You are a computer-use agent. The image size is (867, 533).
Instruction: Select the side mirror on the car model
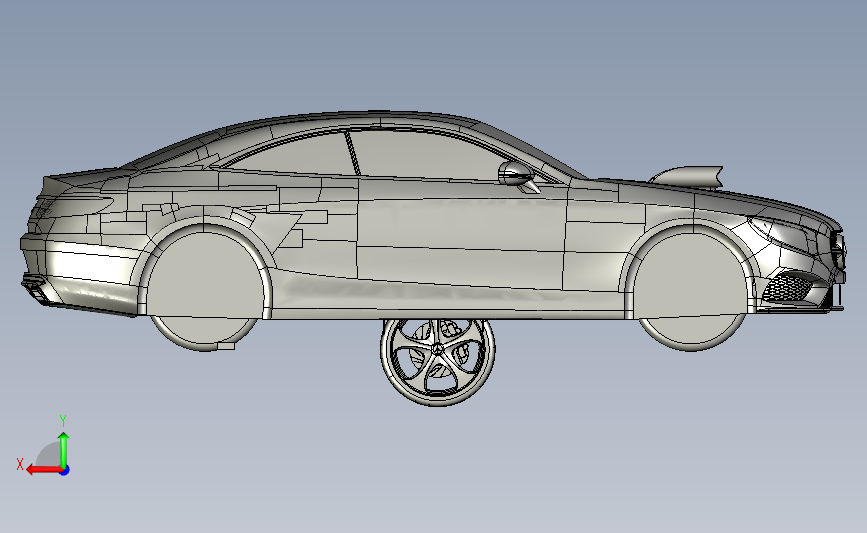(518, 176)
